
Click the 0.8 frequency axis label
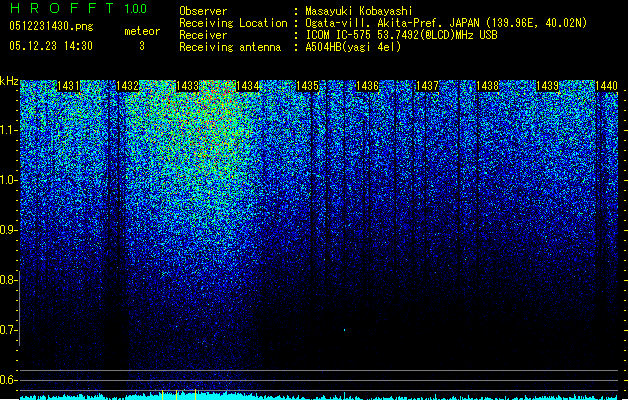[8, 280]
